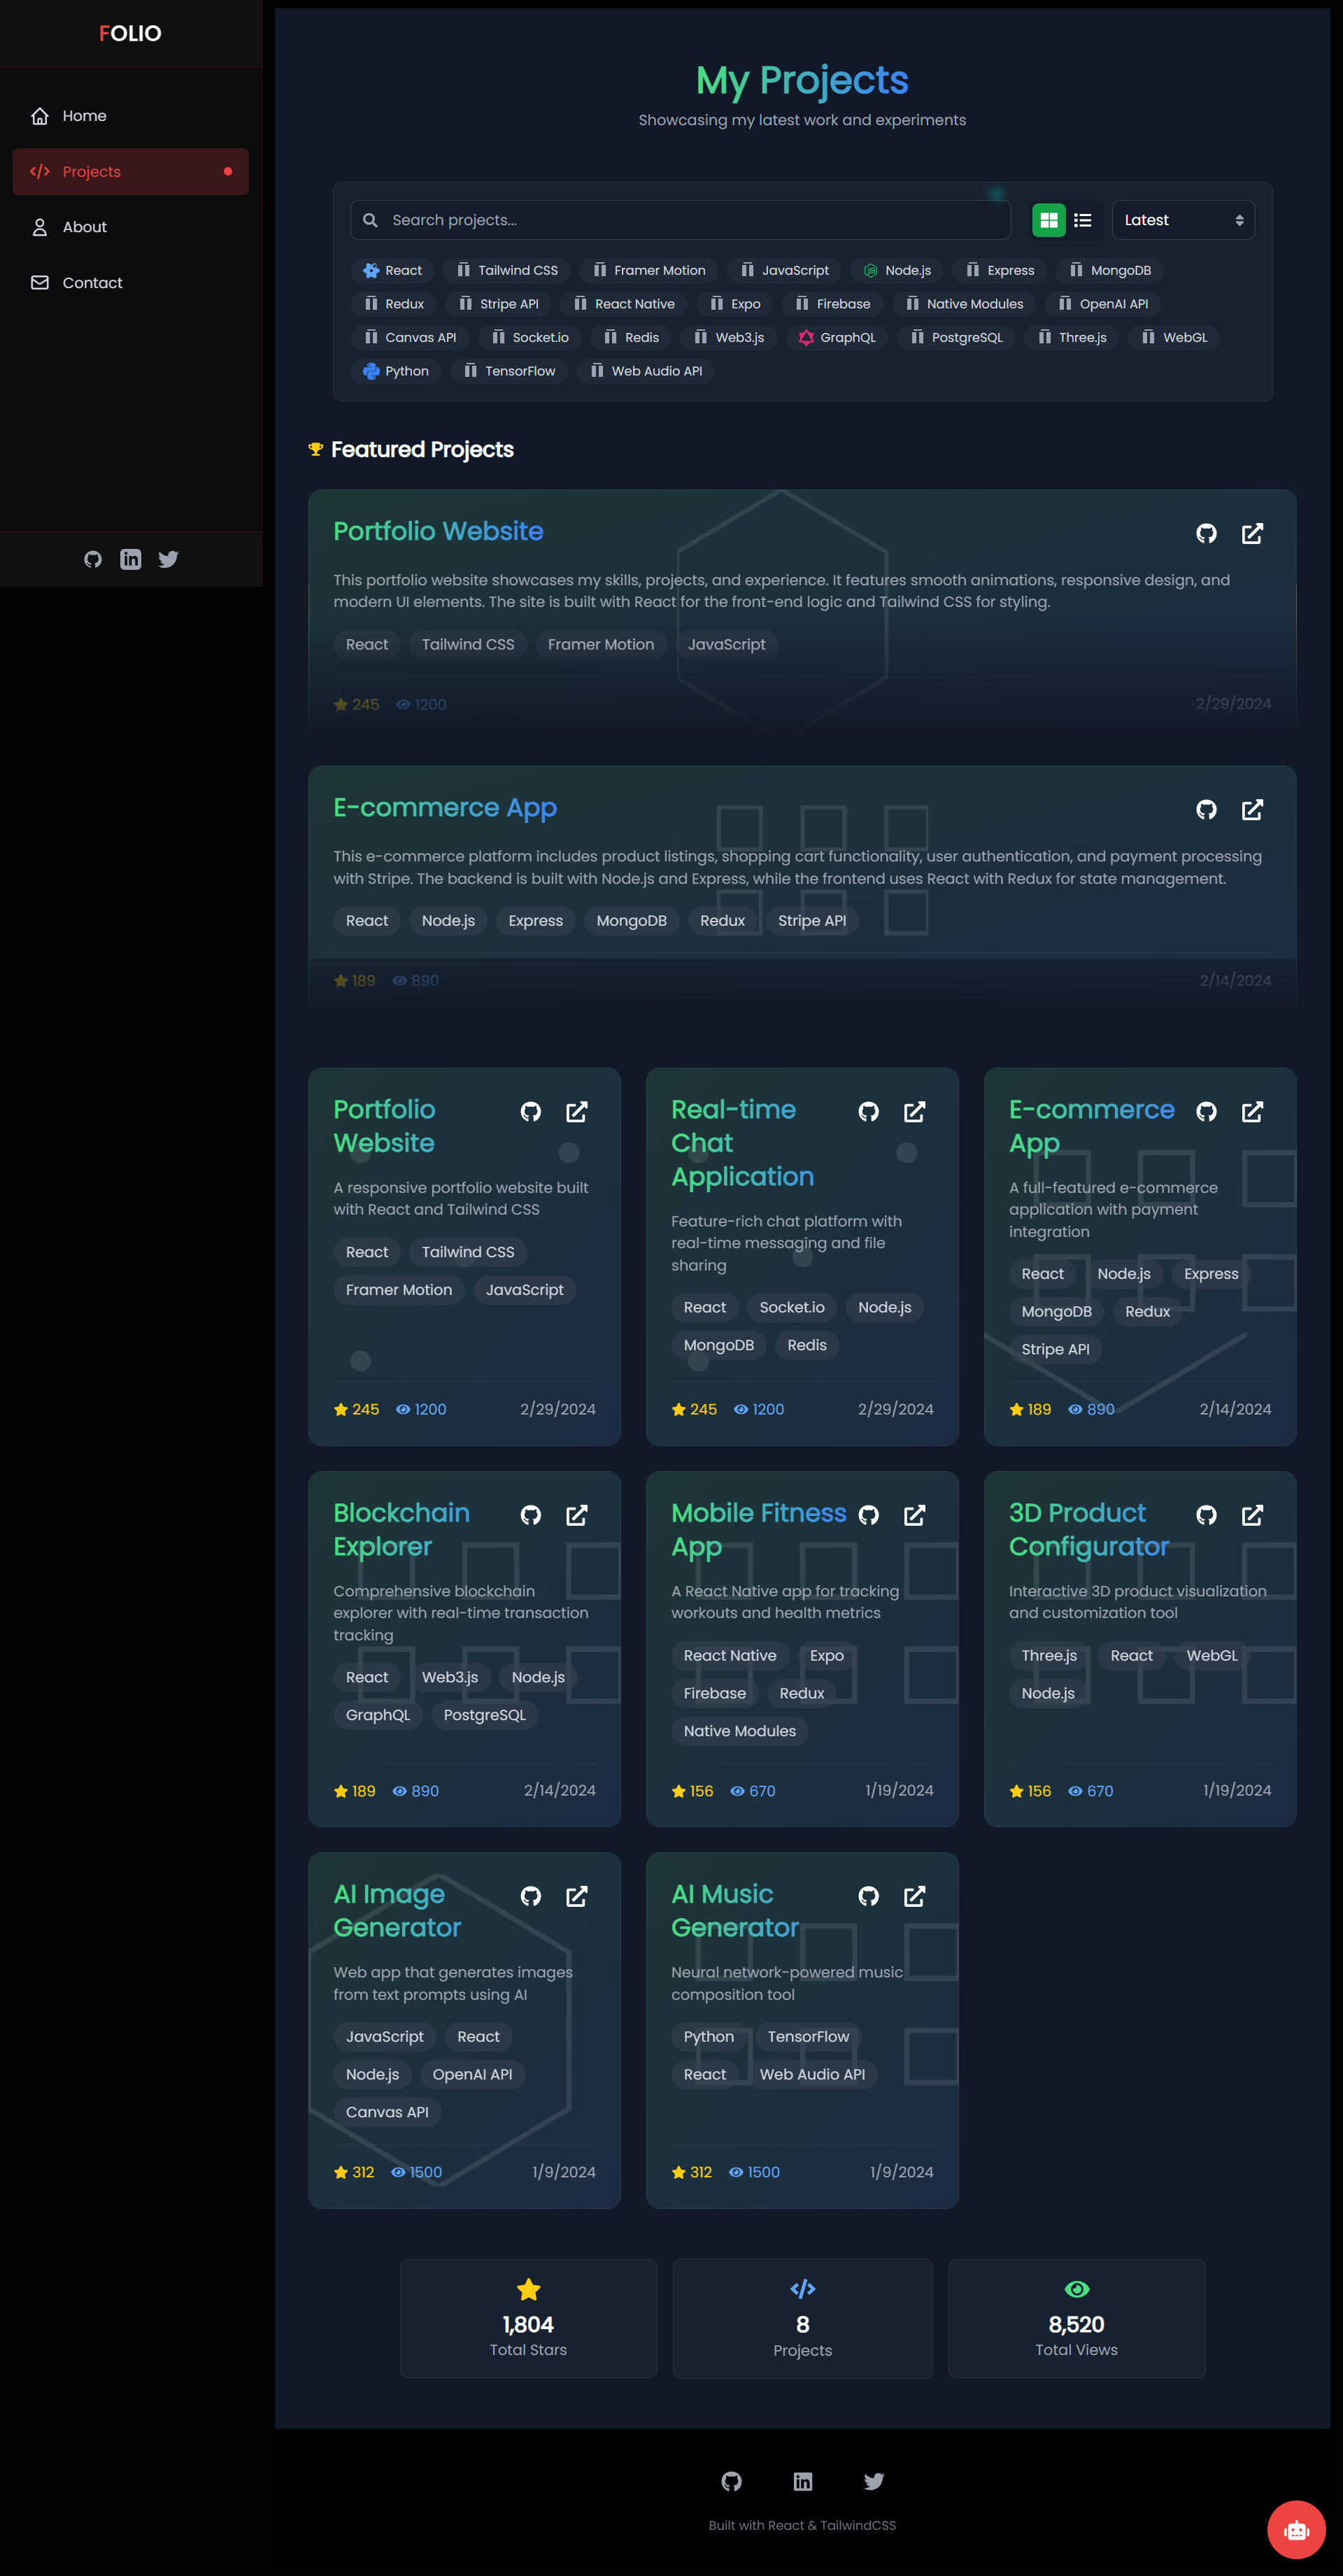Open GitHub repo for featured E-commerce App
The image size is (1343, 2576).
tap(1206, 809)
